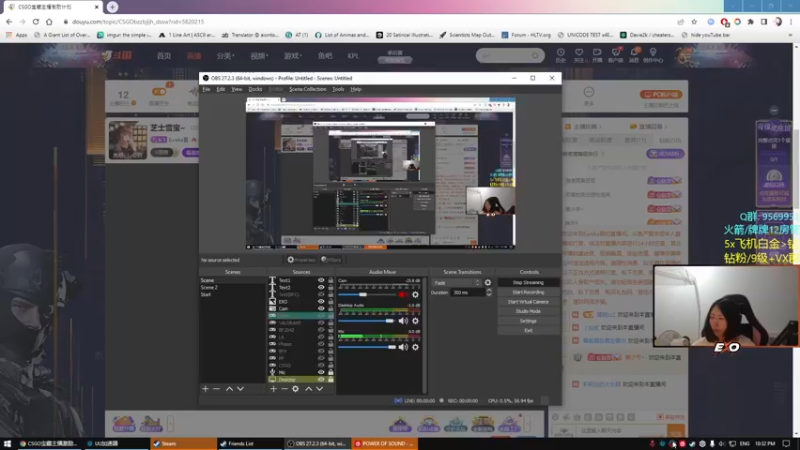Click Start Recording button
The height and width of the screenshot is (450, 800).
[x=528, y=292]
